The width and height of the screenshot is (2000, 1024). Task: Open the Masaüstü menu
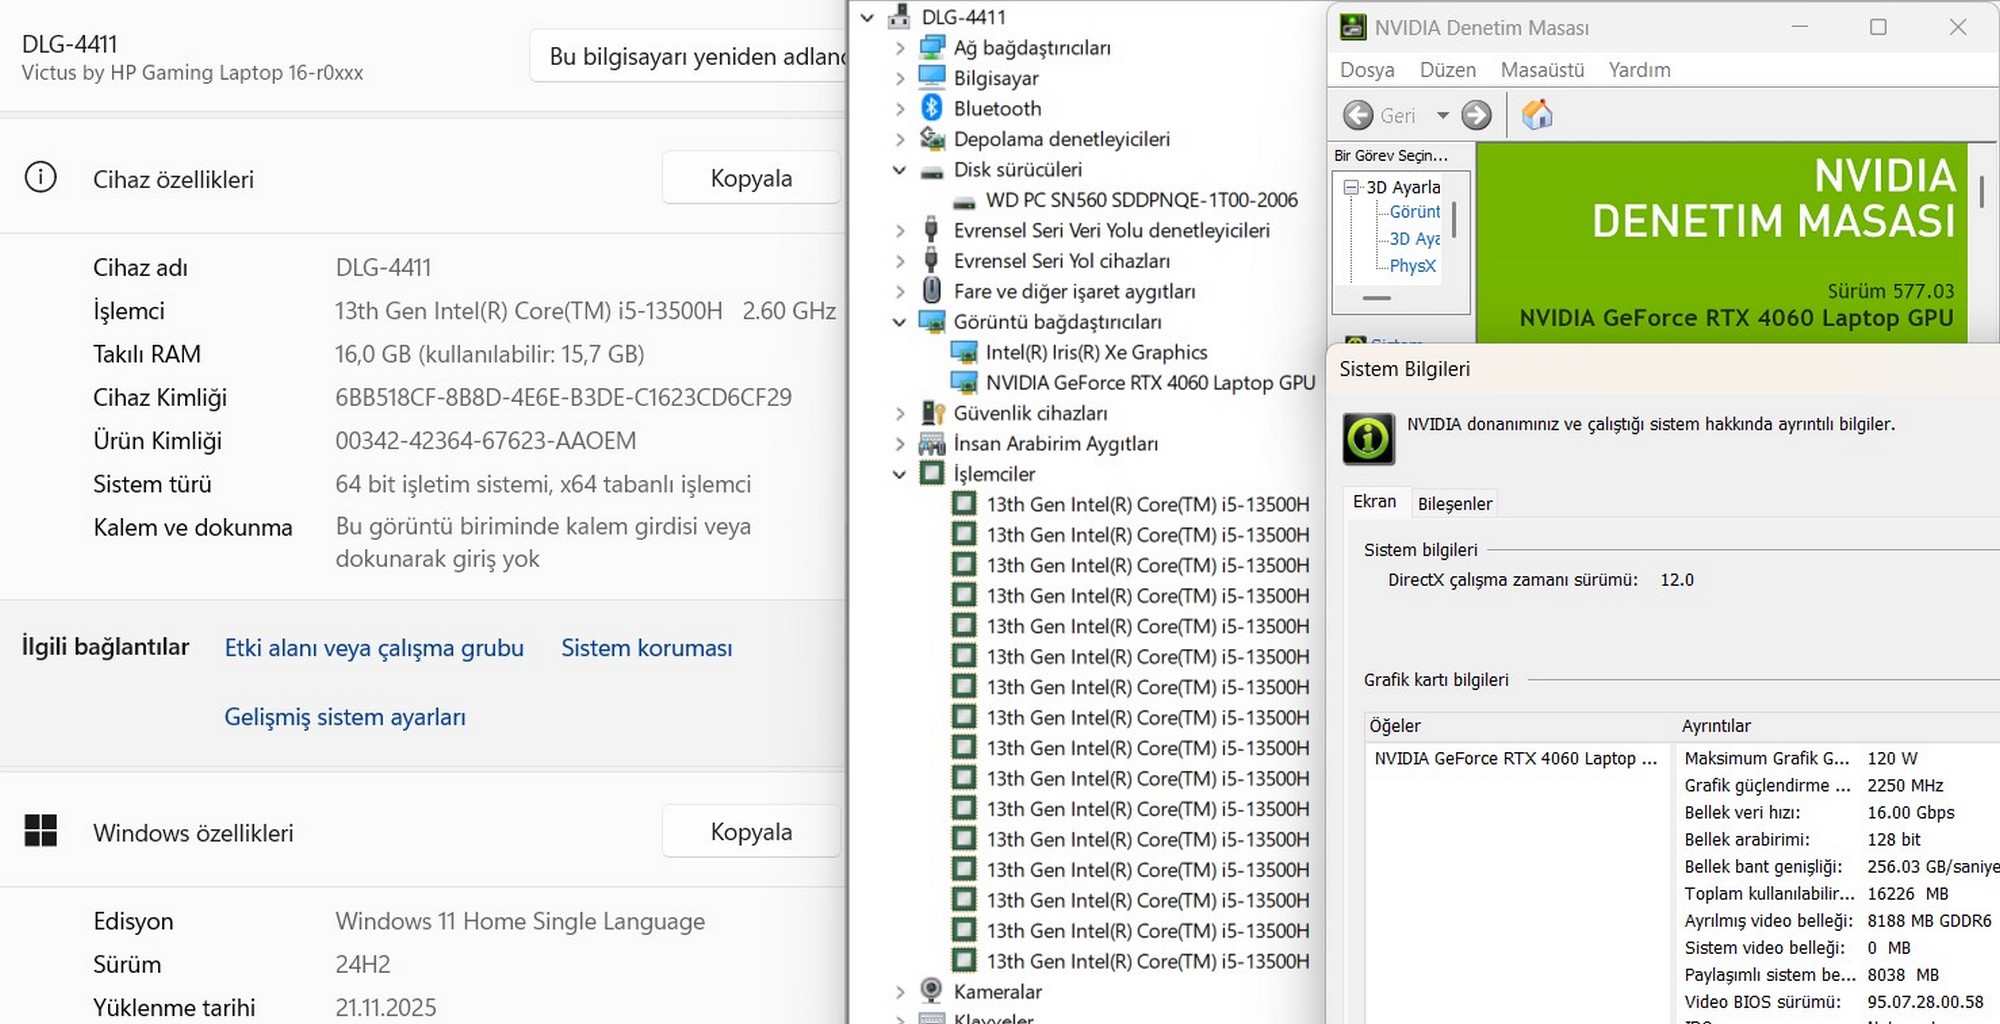click(x=1542, y=70)
